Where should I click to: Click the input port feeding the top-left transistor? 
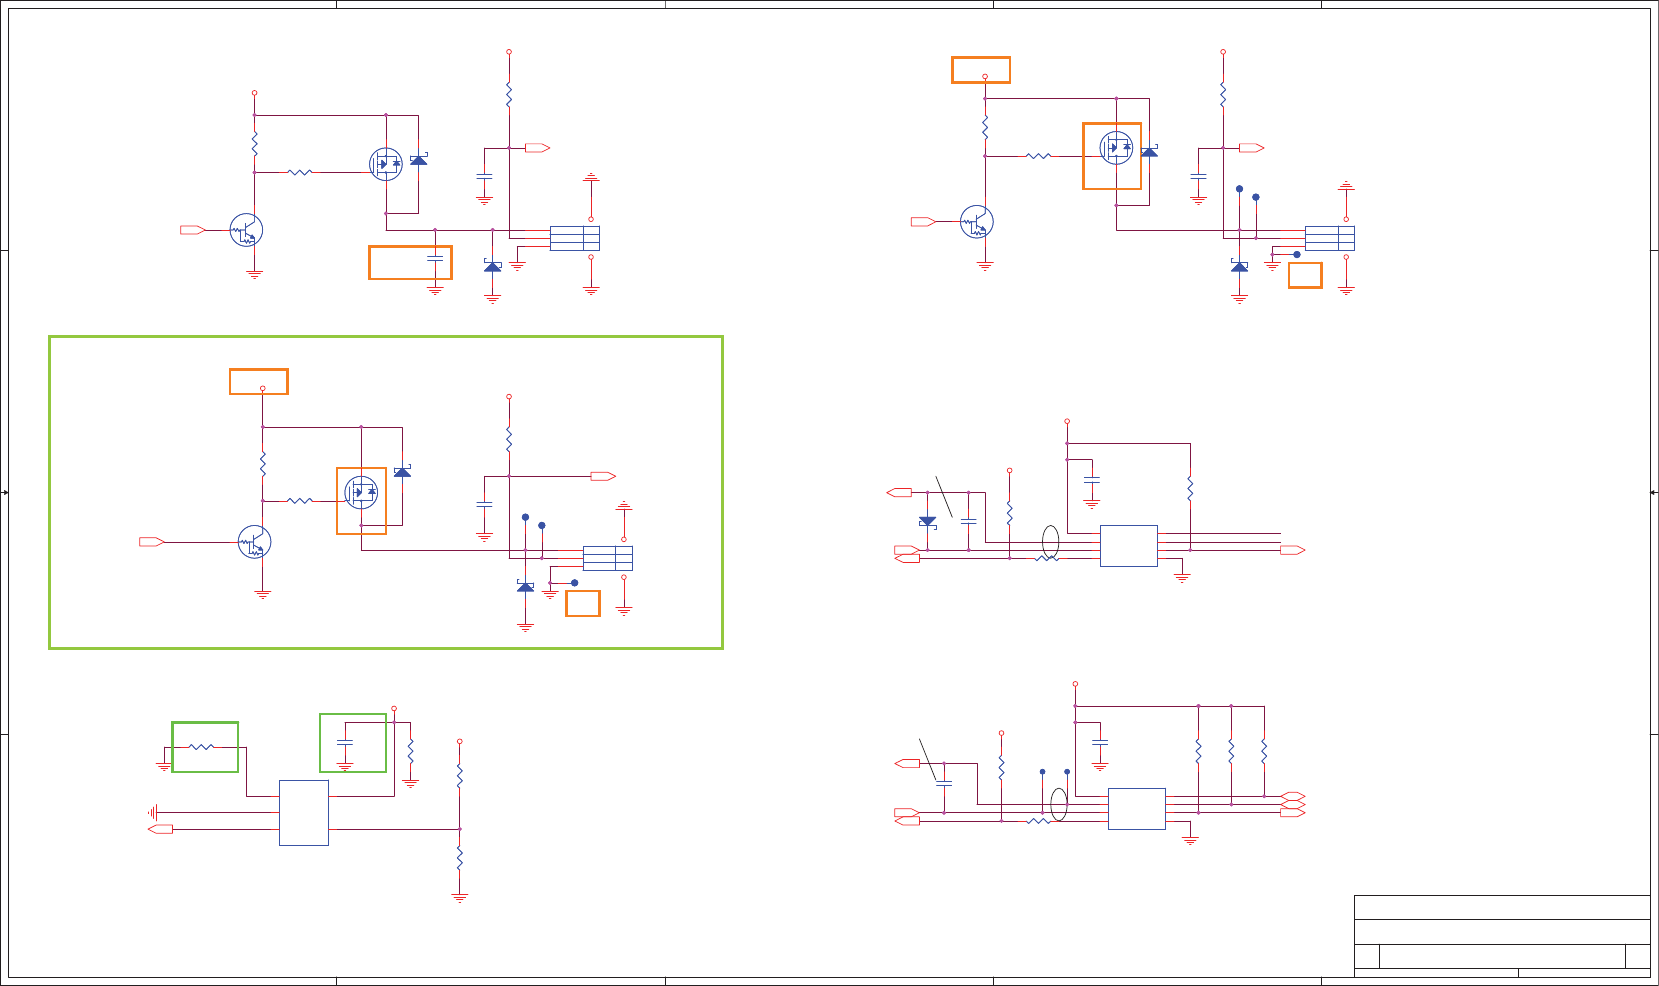point(192,230)
